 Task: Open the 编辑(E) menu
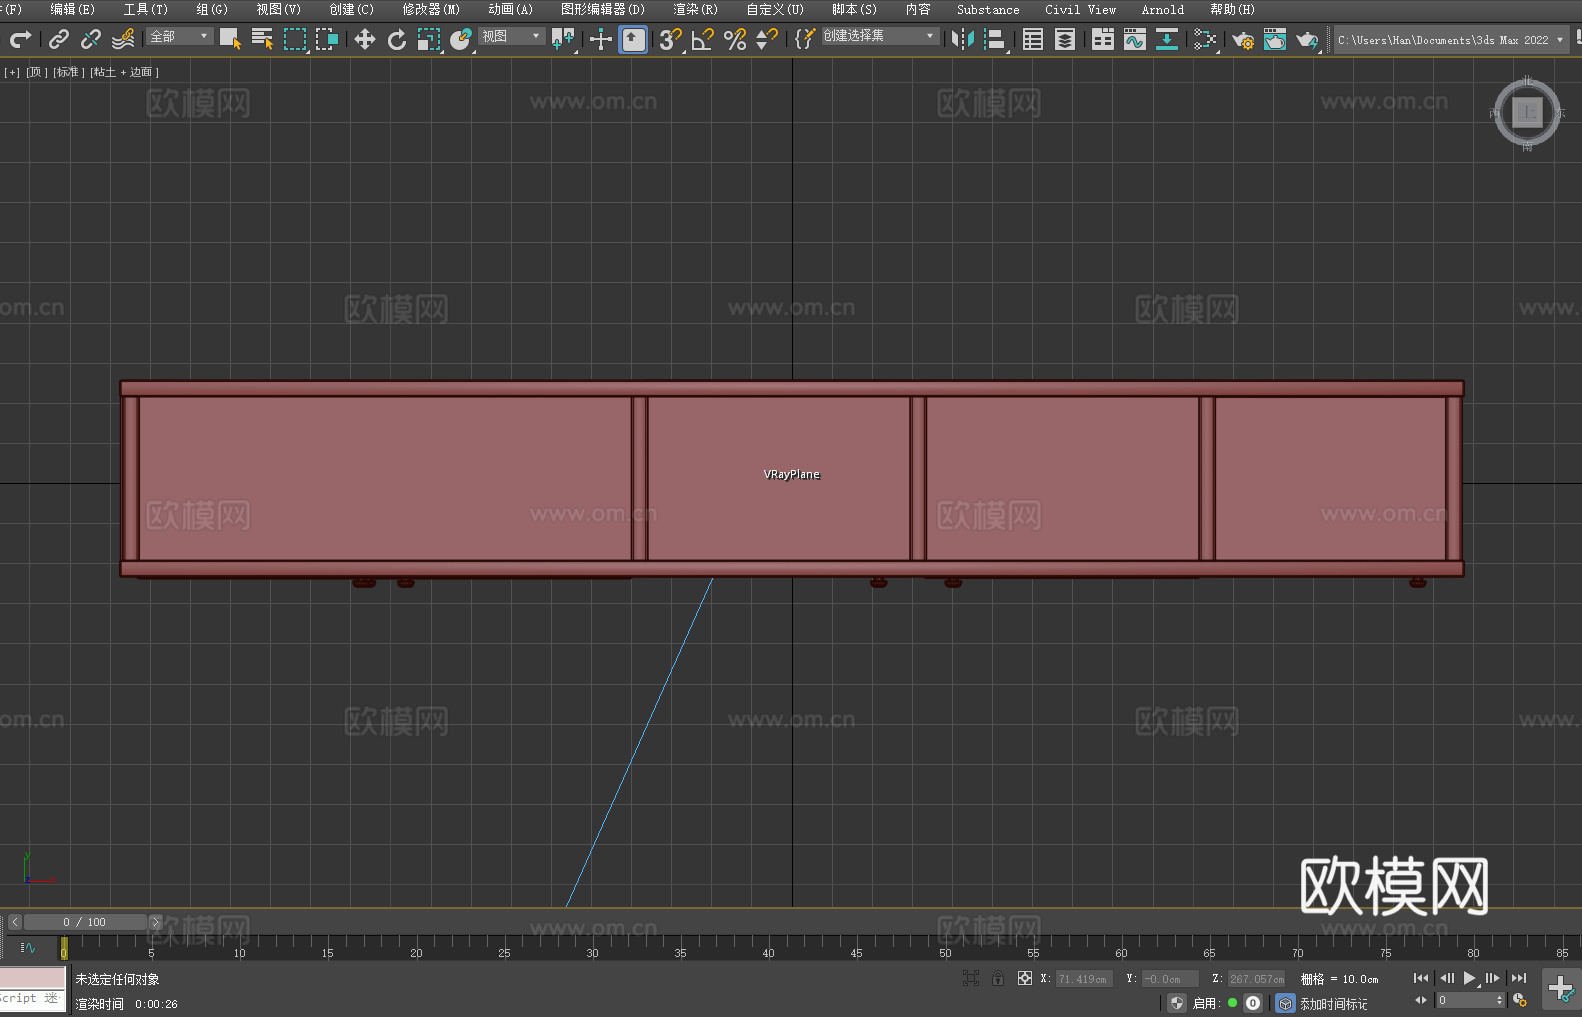click(x=72, y=9)
